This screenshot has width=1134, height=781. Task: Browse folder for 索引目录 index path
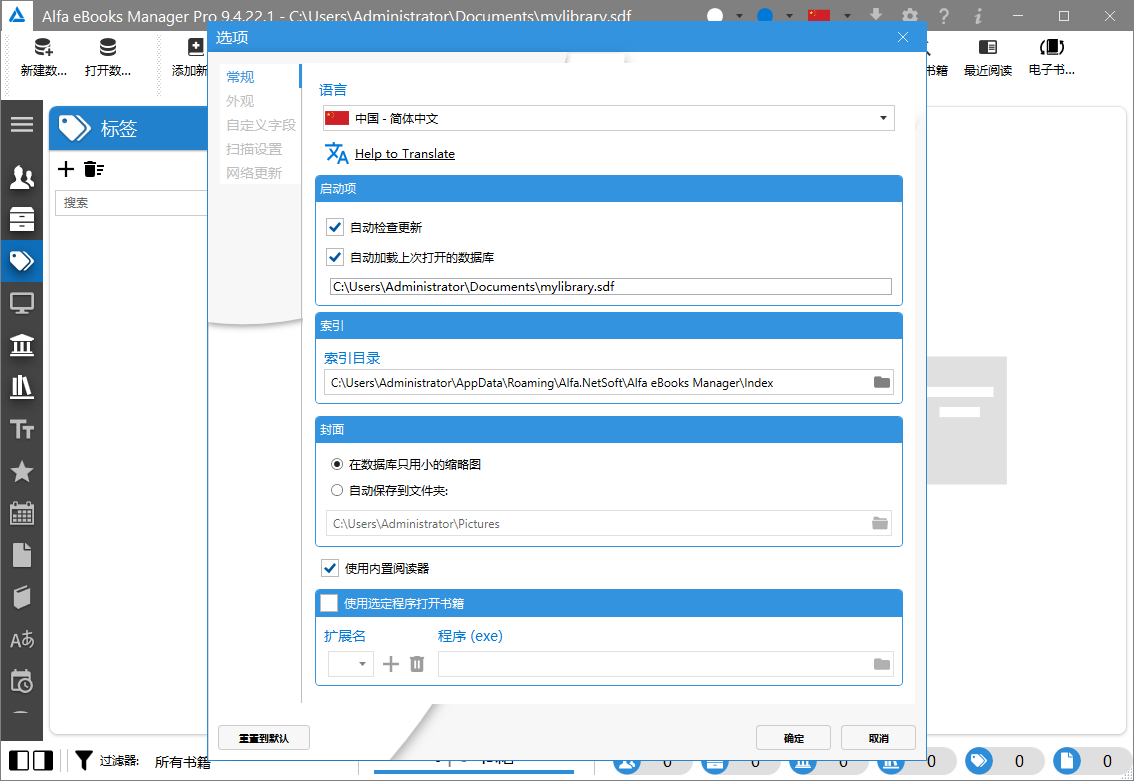(x=882, y=383)
